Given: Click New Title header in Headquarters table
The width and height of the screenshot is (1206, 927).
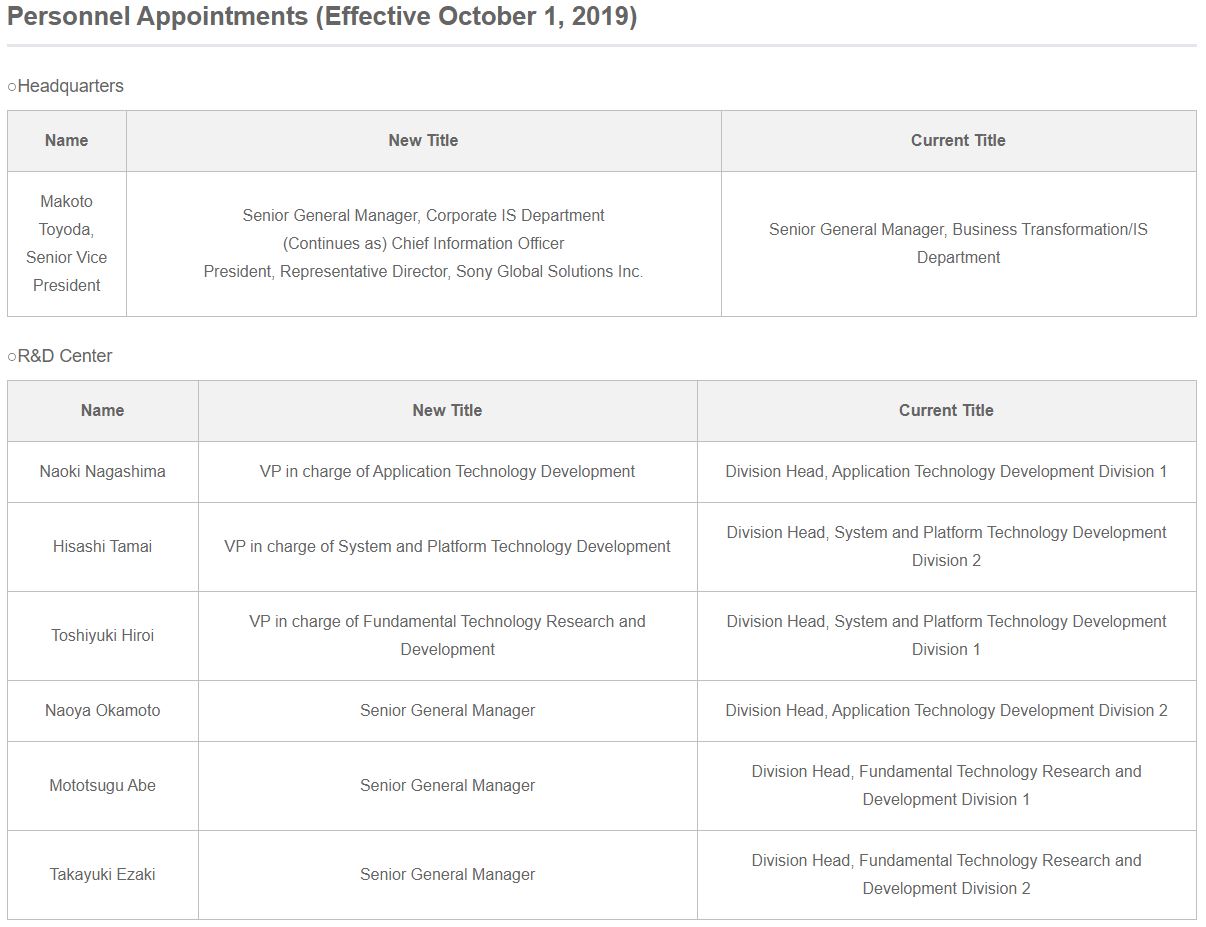Looking at the screenshot, I should click(x=423, y=141).
